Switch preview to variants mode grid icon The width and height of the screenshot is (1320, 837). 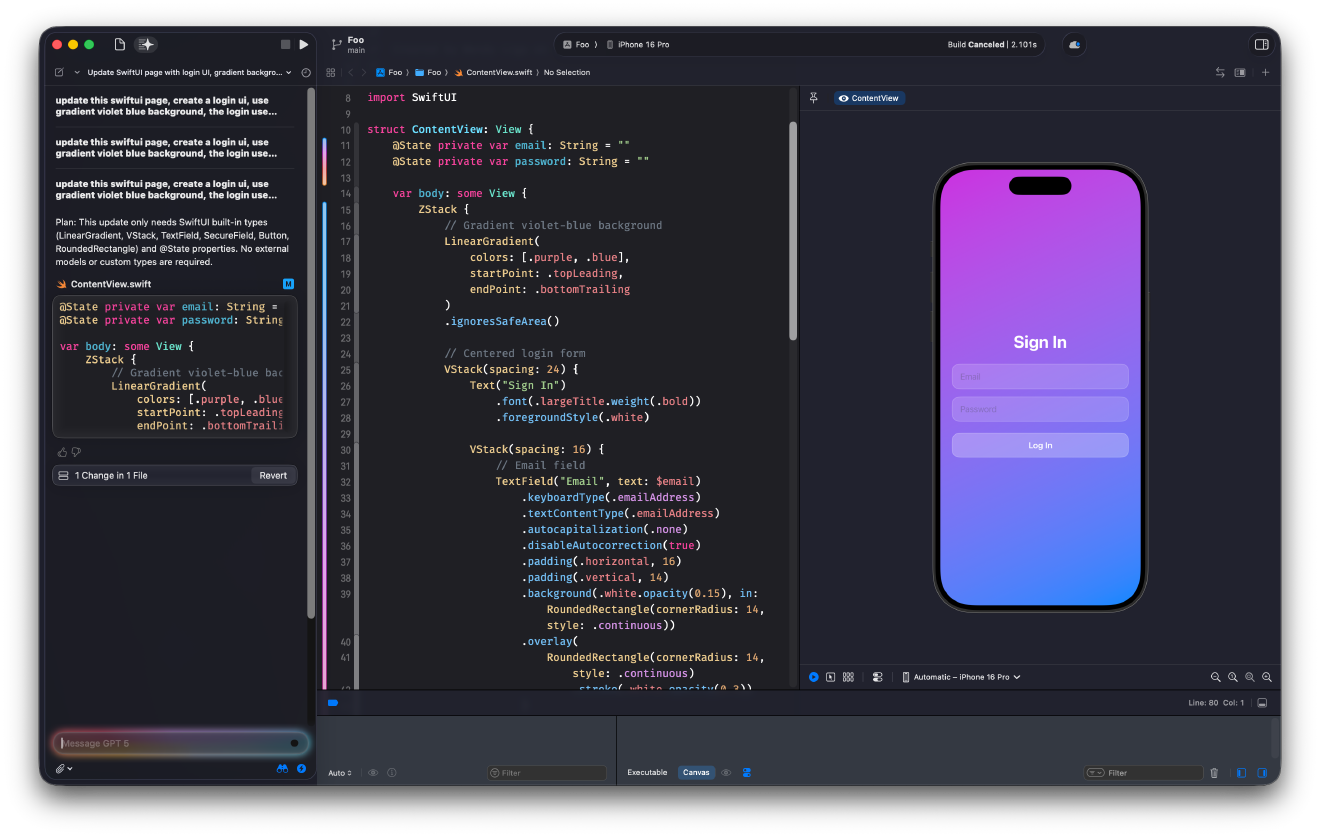[x=848, y=677]
